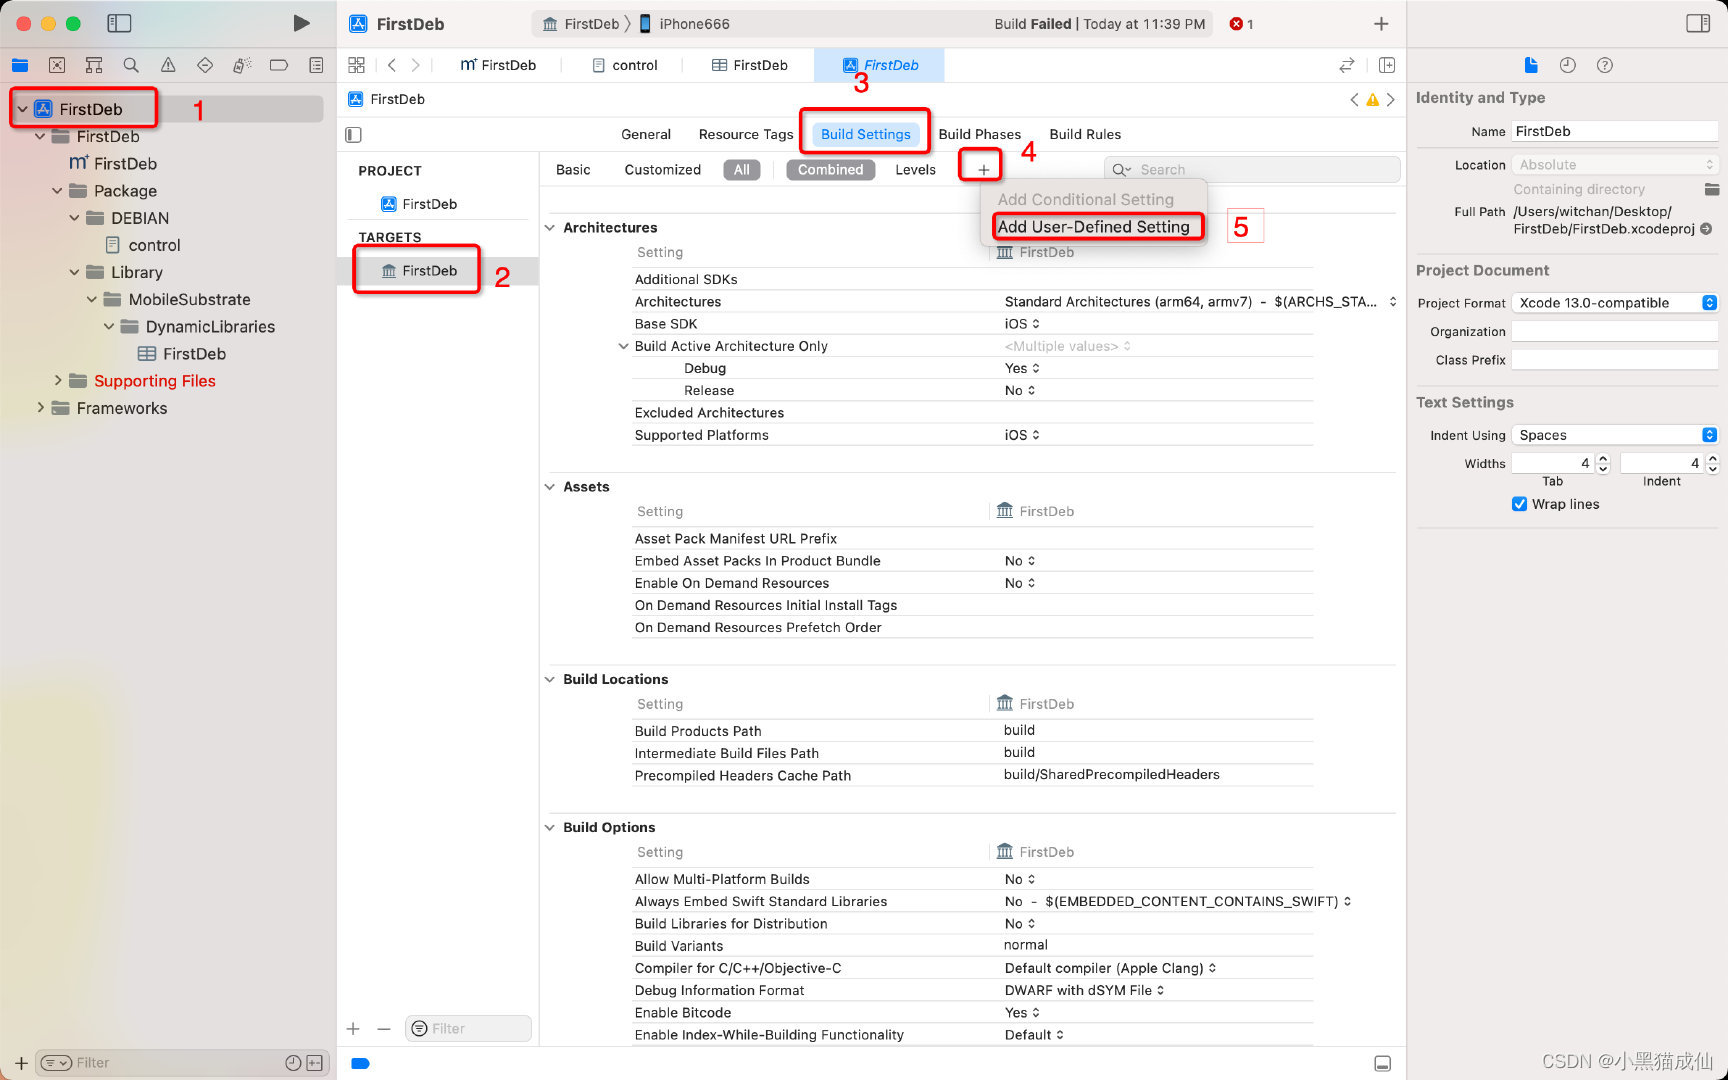Choose containing directory folder icon
Screen dimensions: 1728x1080
[x=1711, y=189]
